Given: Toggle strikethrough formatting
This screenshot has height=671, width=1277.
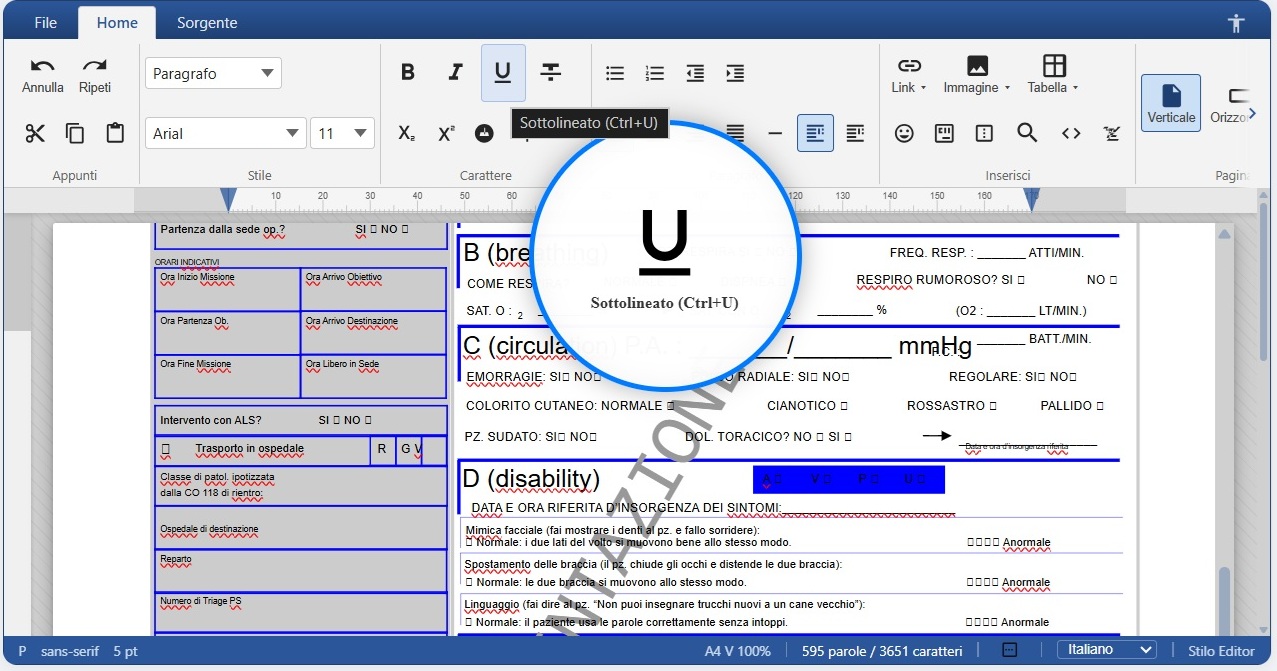Looking at the screenshot, I should pos(551,72).
